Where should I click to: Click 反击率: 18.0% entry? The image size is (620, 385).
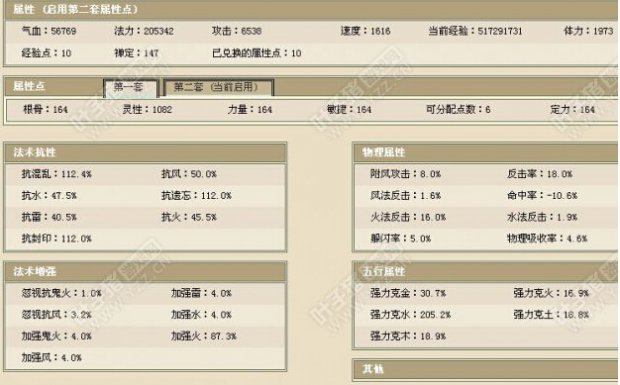pos(540,174)
